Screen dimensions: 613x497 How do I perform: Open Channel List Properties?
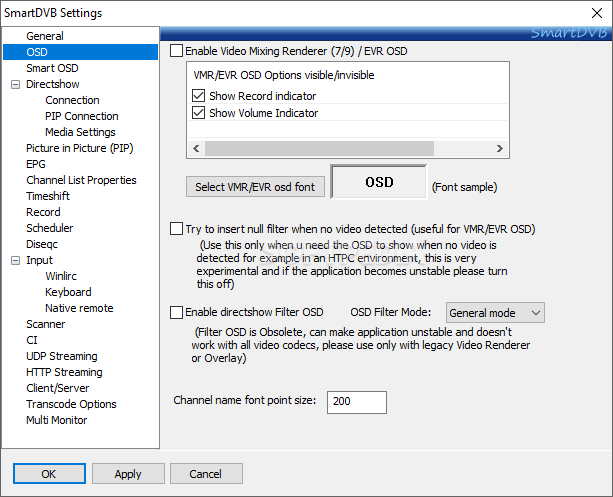[x=81, y=180]
